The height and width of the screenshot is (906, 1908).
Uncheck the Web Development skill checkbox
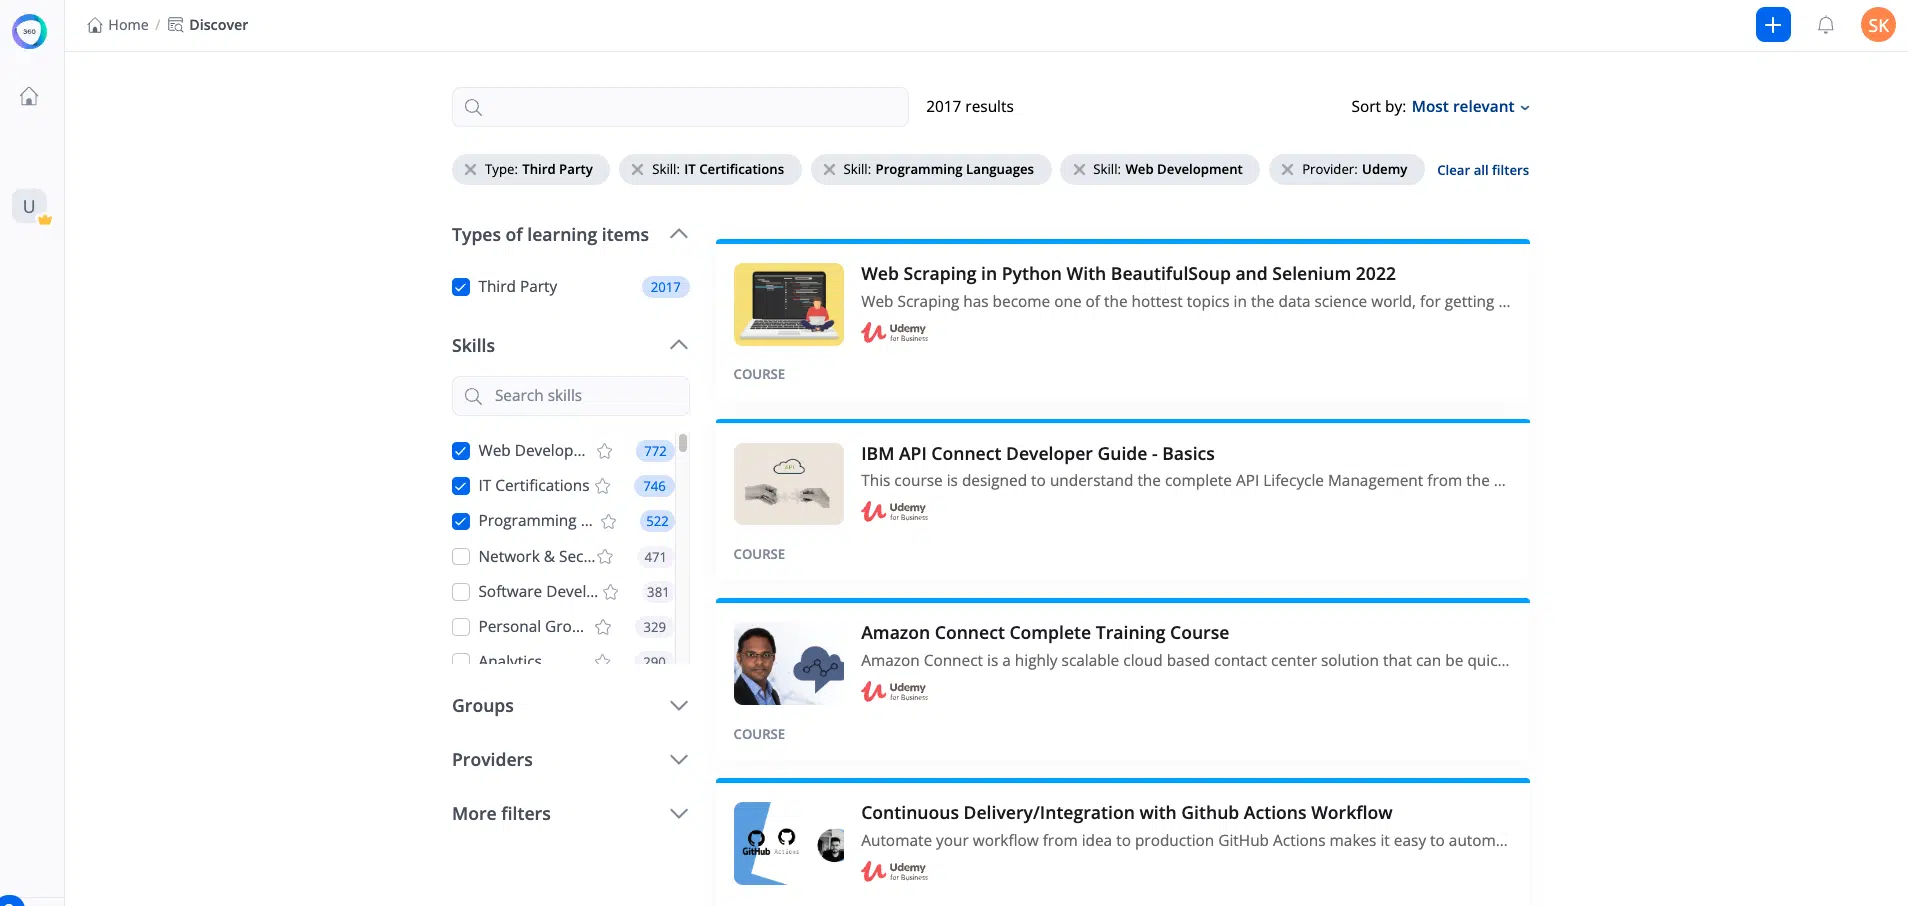(x=461, y=451)
